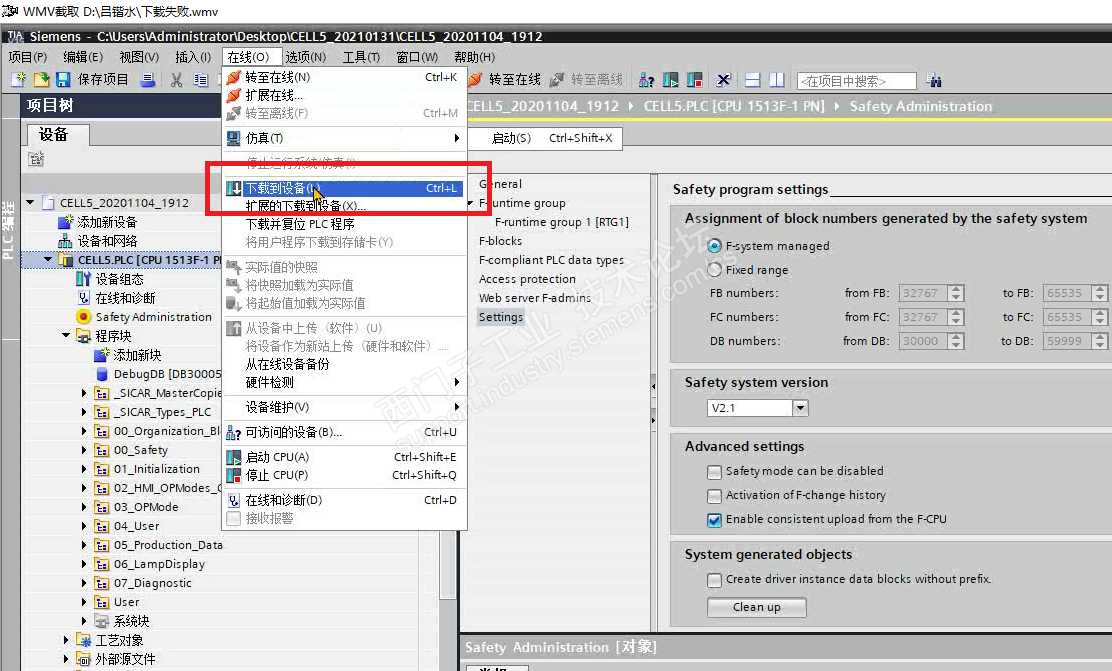Click the split editor vertically icon

pos(777,80)
